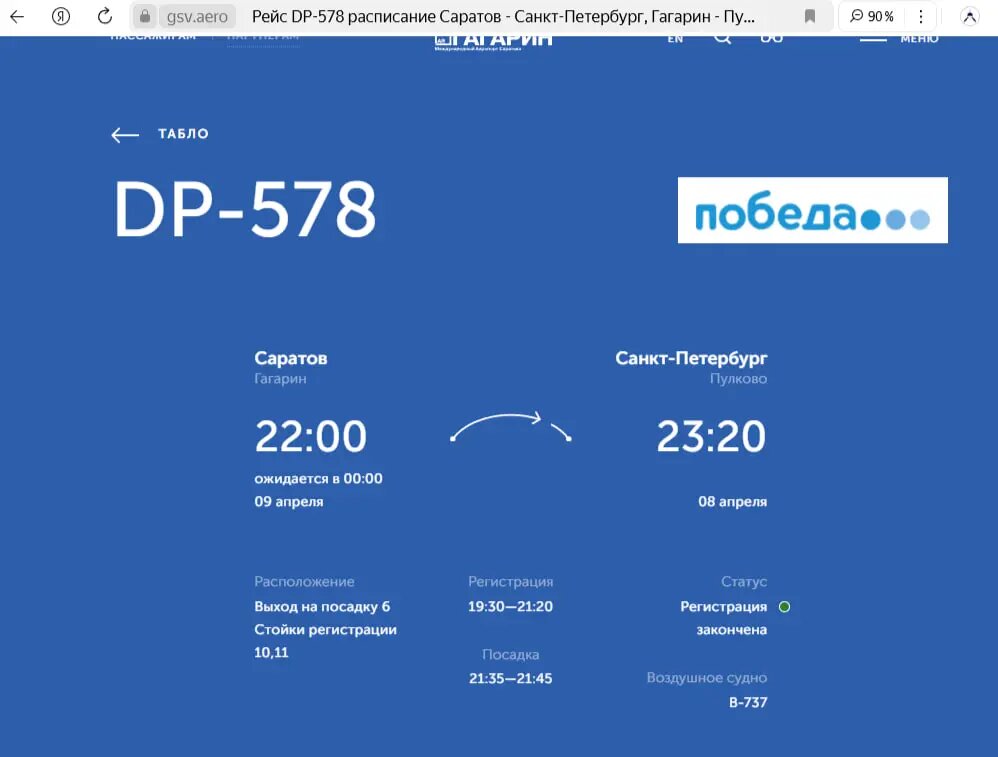998x757 pixels.
Task: Switch site language to EN
Action: [675, 39]
